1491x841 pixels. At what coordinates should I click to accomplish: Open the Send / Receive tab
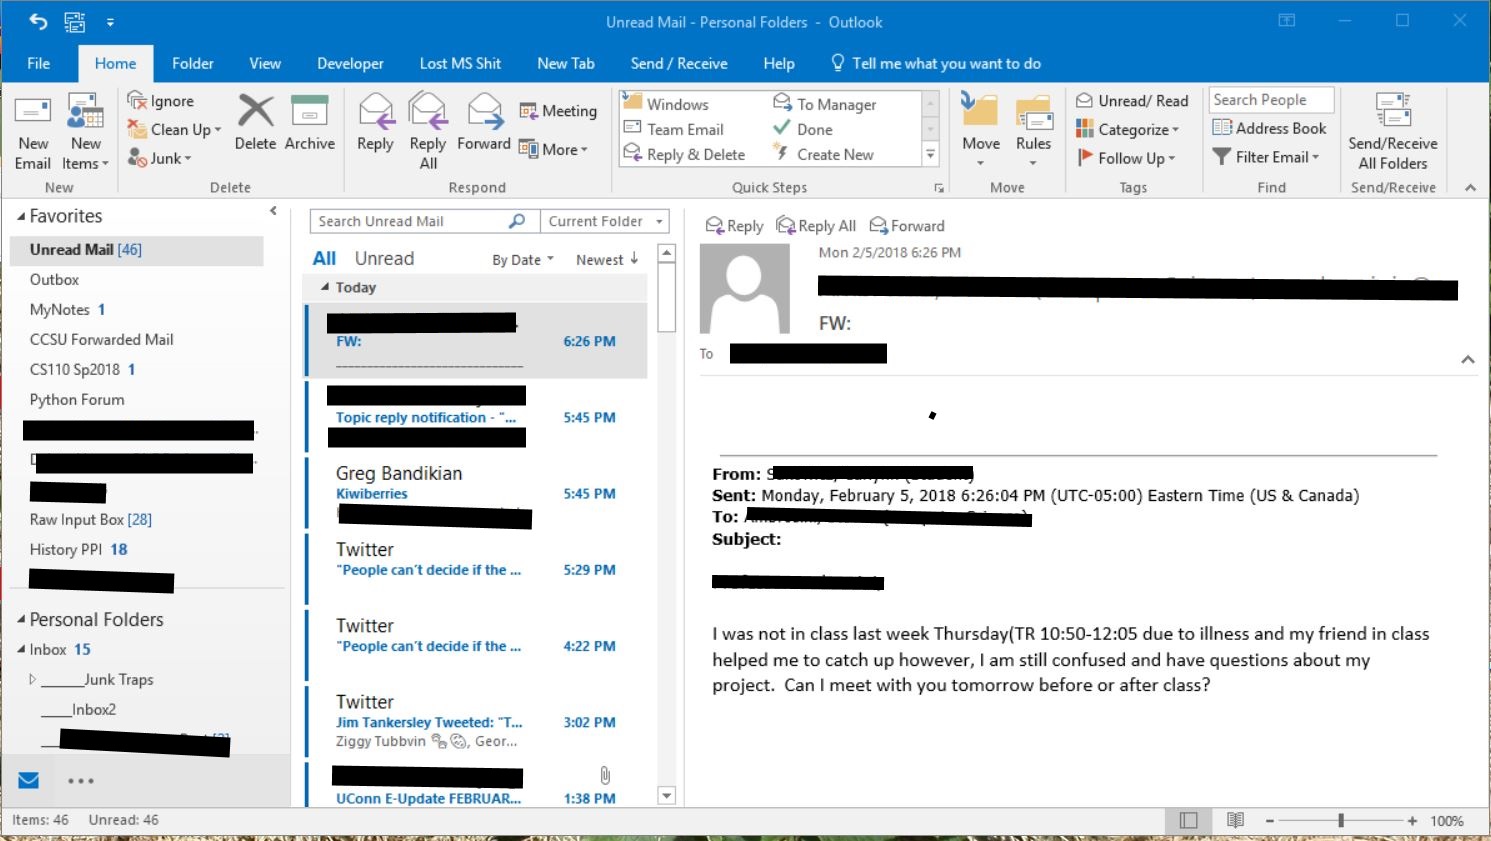point(679,63)
